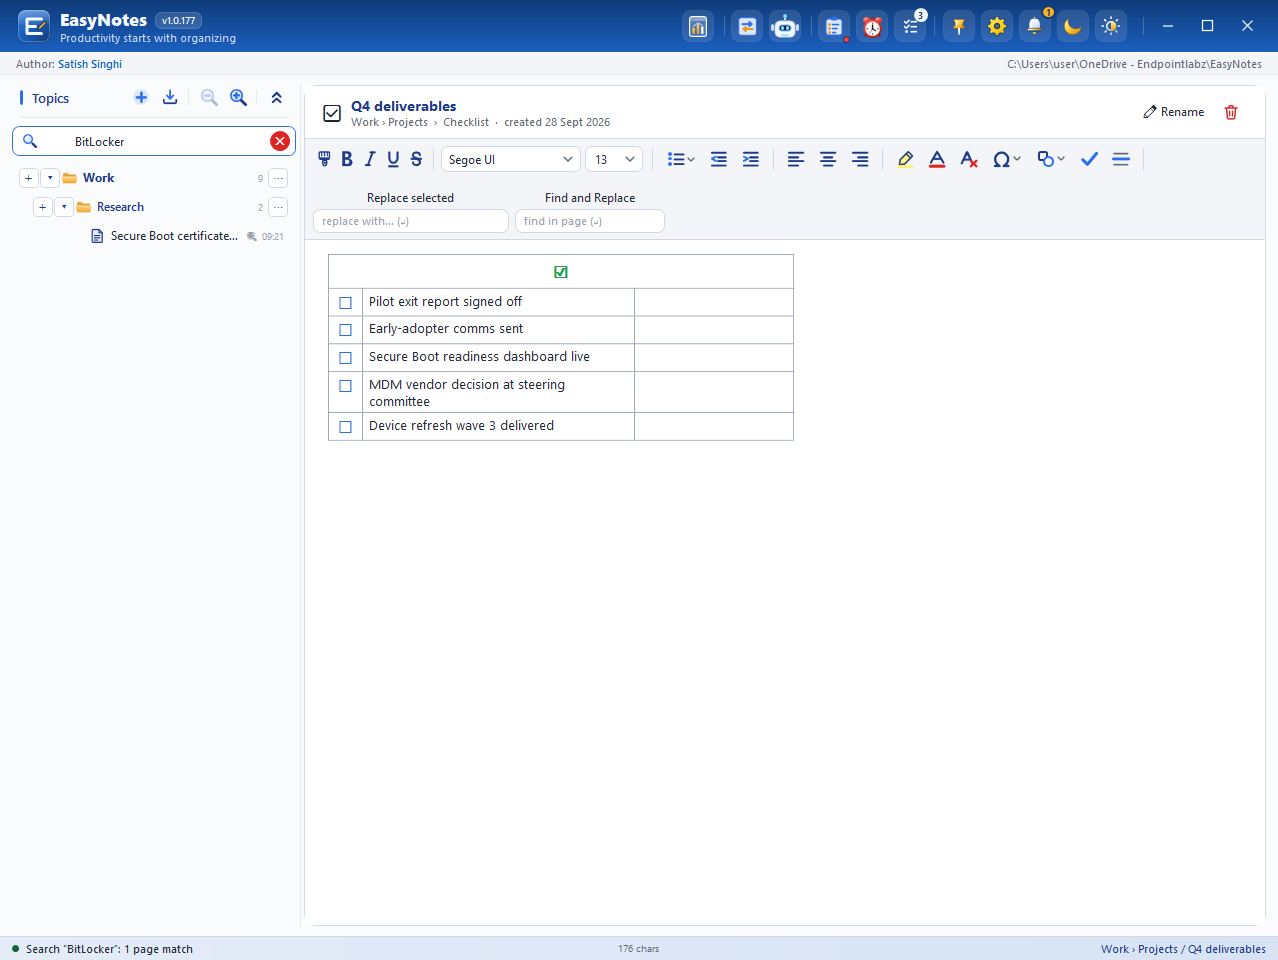Decrease indent of text

point(719,159)
